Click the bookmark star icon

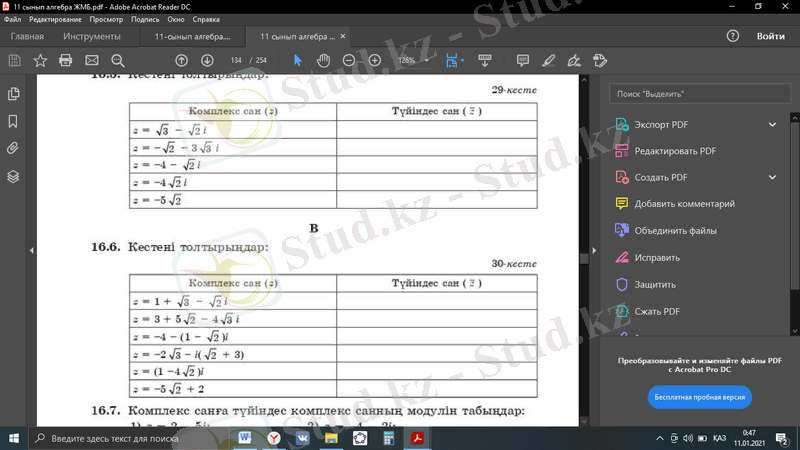[x=40, y=60]
